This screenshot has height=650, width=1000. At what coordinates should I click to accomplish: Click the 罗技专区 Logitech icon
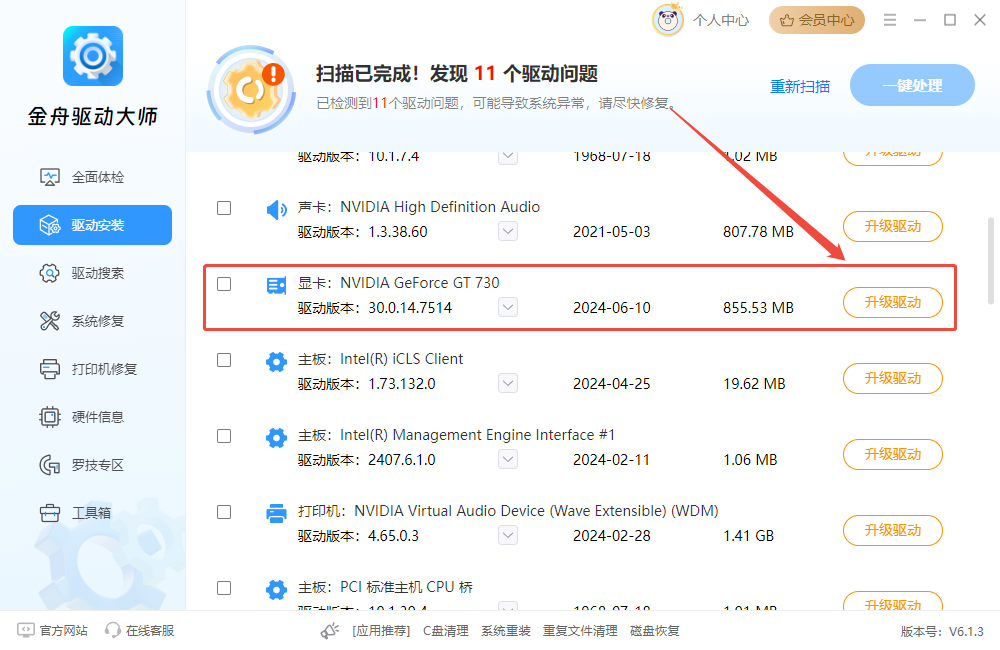pyautogui.click(x=50, y=465)
